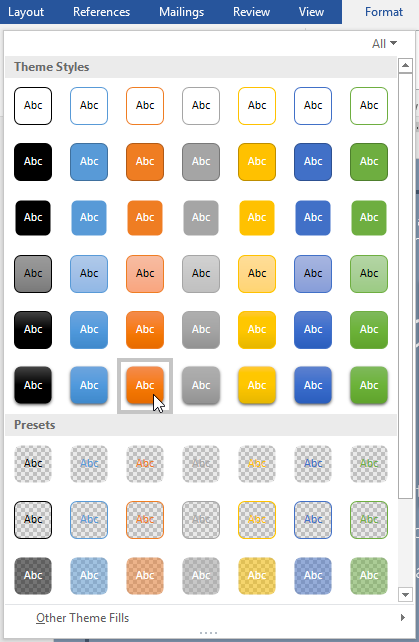This screenshot has width=419, height=642.
Task: Choose the transparent preset with black outline
Action: coord(33,520)
